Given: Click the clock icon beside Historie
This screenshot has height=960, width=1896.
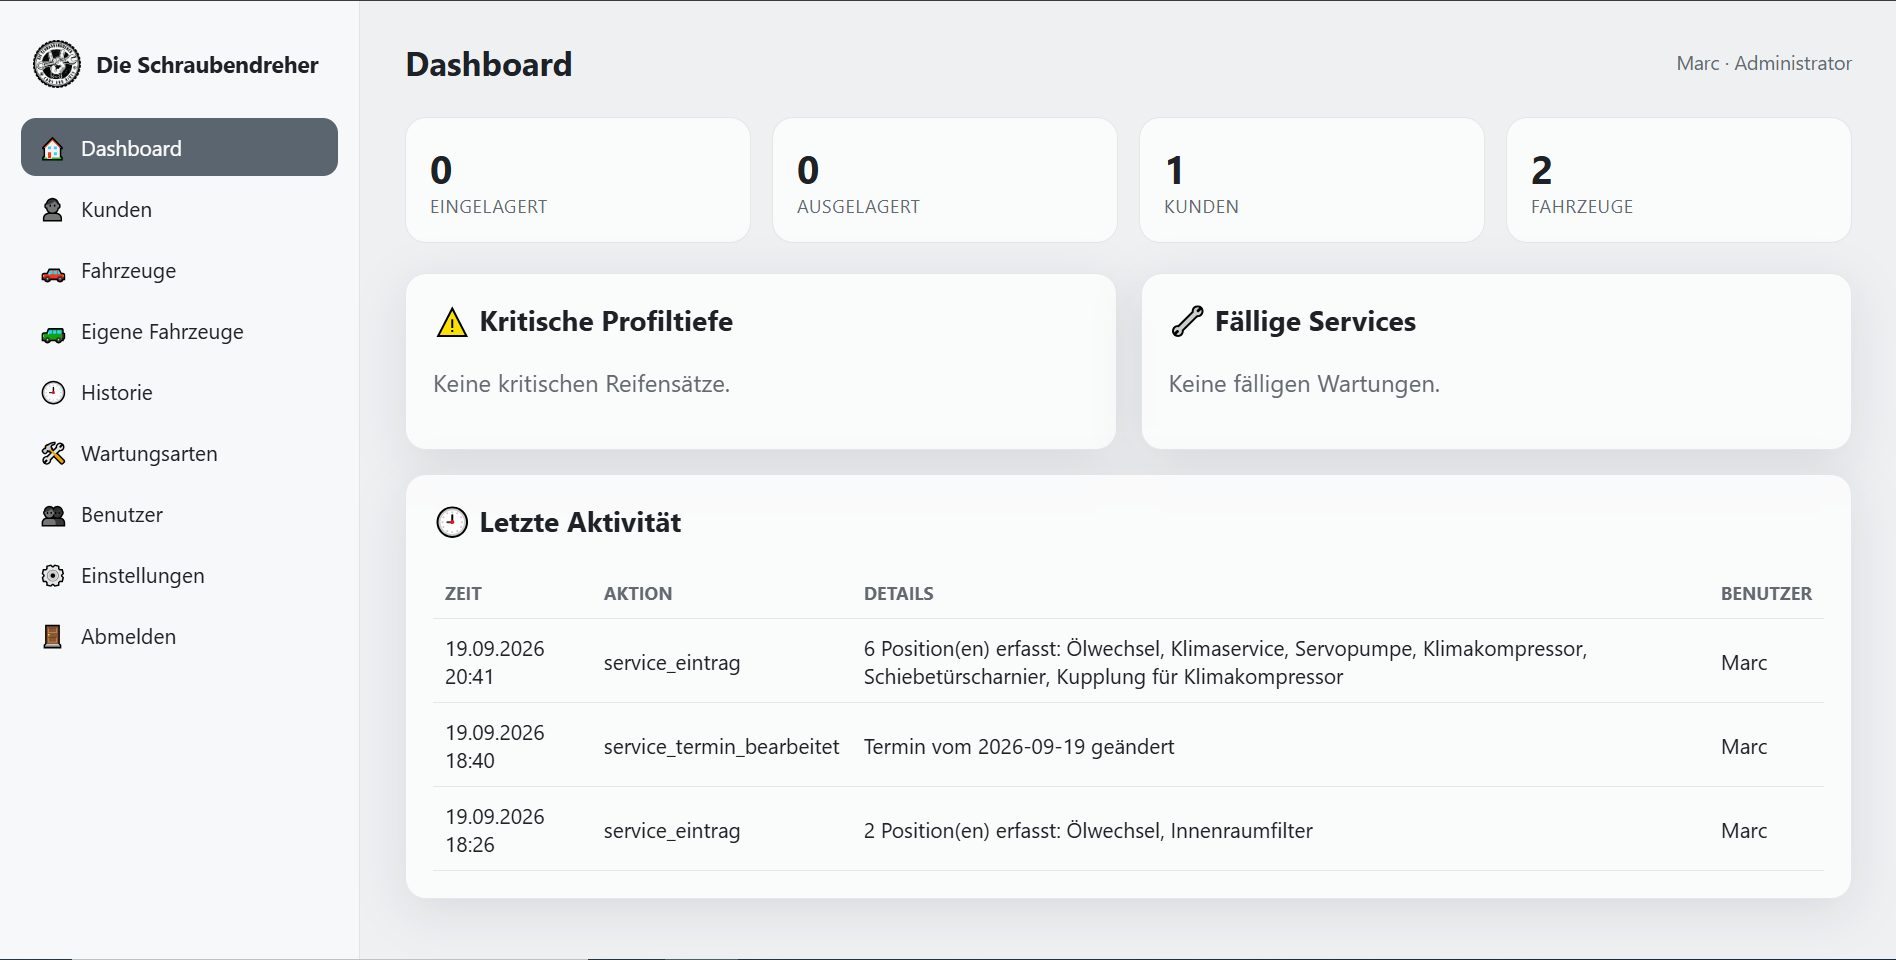Looking at the screenshot, I should 53,393.
